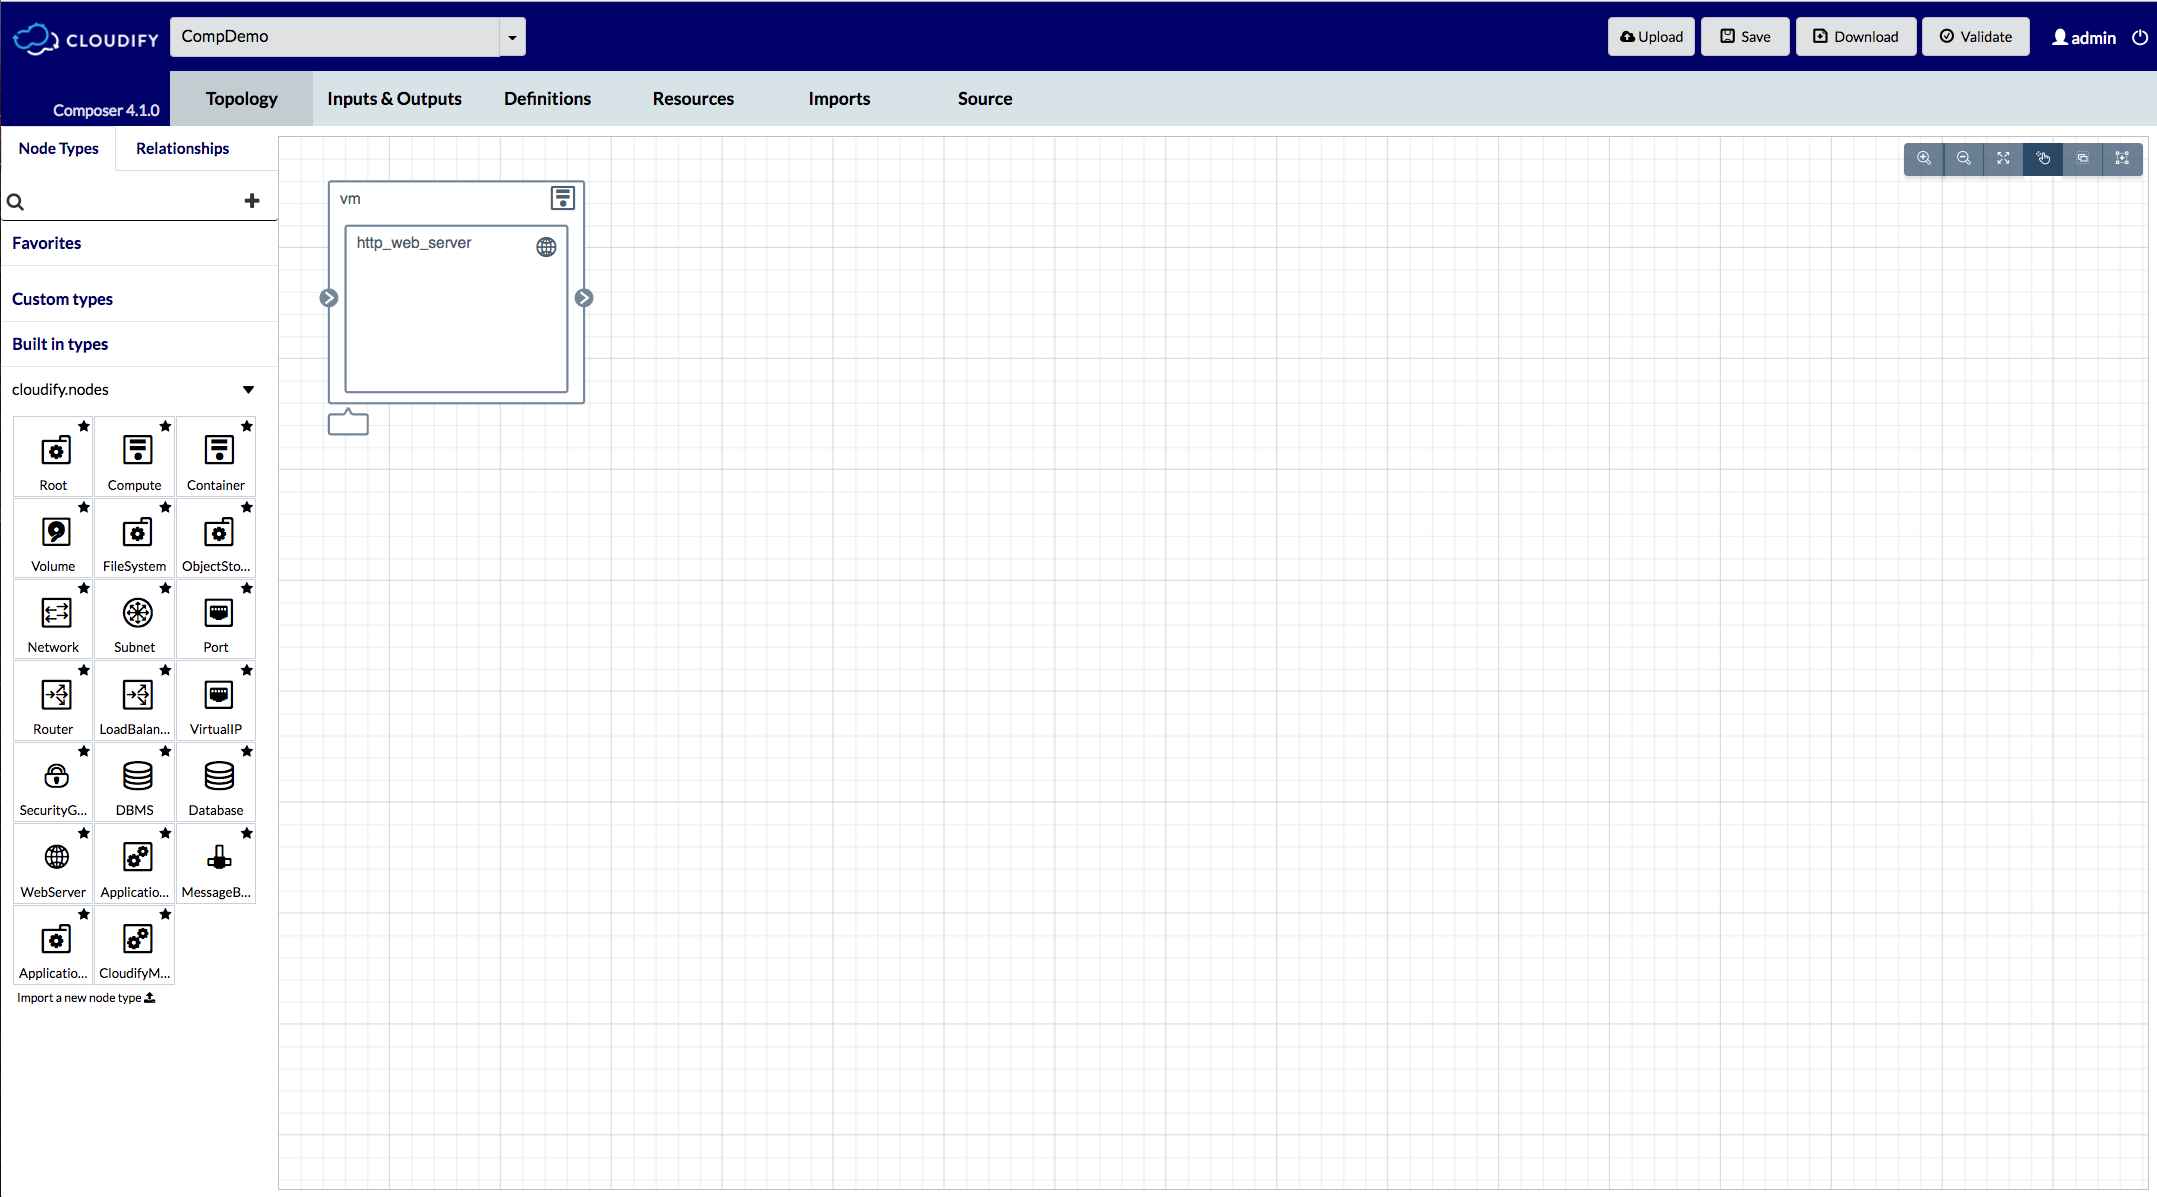Select the ObjectStorage node type

(216, 538)
